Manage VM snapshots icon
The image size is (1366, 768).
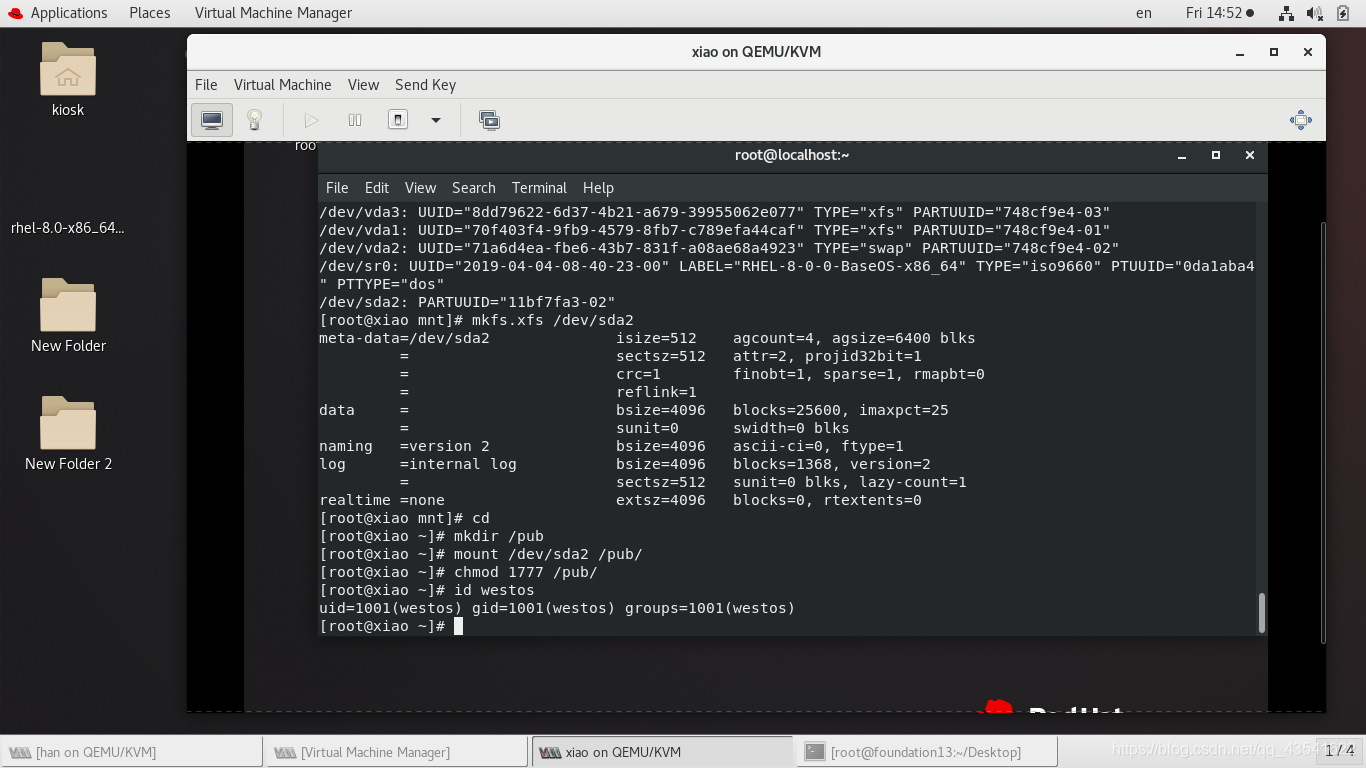click(x=489, y=120)
